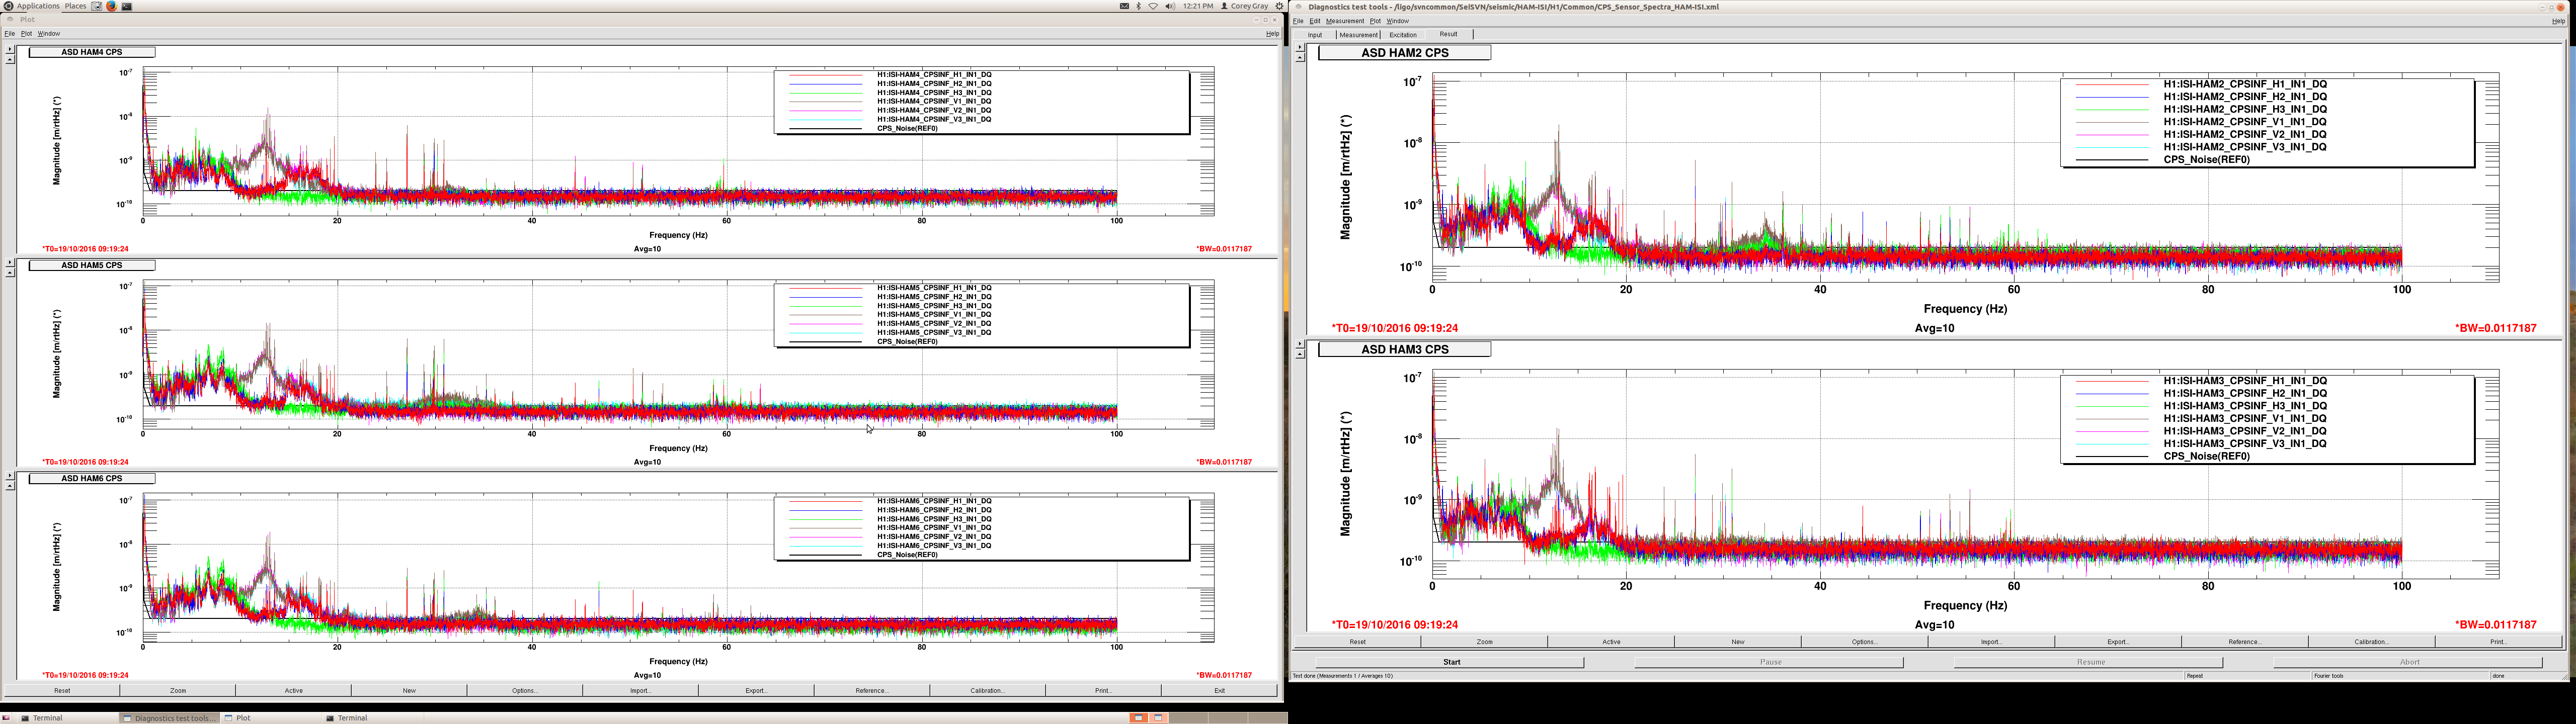This screenshot has width=2576, height=724.
Task: Click legend entry H1:ISI-HAM3_CPSINF_H1_IN1_DQ
Action: point(2245,381)
